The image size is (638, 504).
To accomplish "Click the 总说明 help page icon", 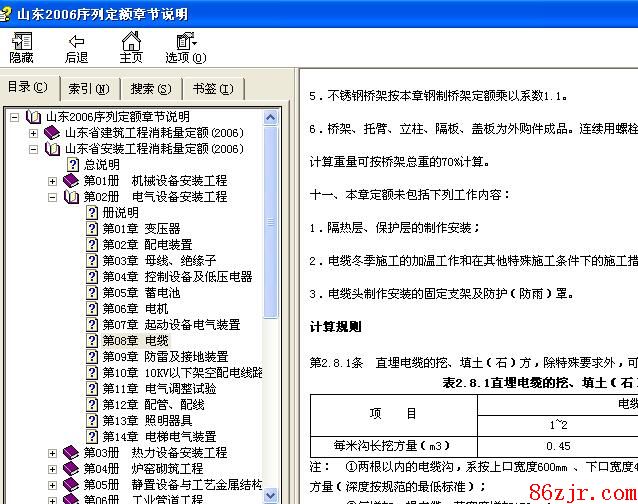I will 73,165.
